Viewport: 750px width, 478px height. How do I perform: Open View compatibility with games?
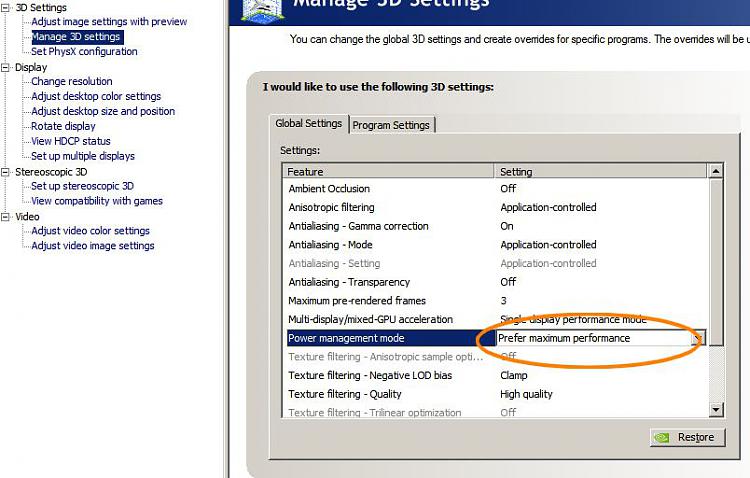click(97, 201)
